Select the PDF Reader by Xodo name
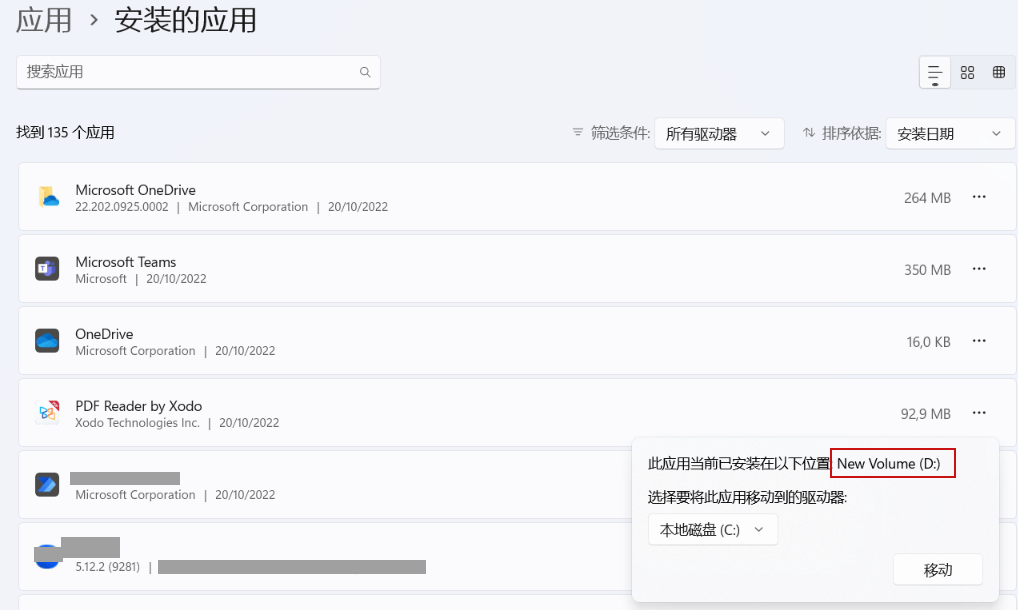 [138, 406]
